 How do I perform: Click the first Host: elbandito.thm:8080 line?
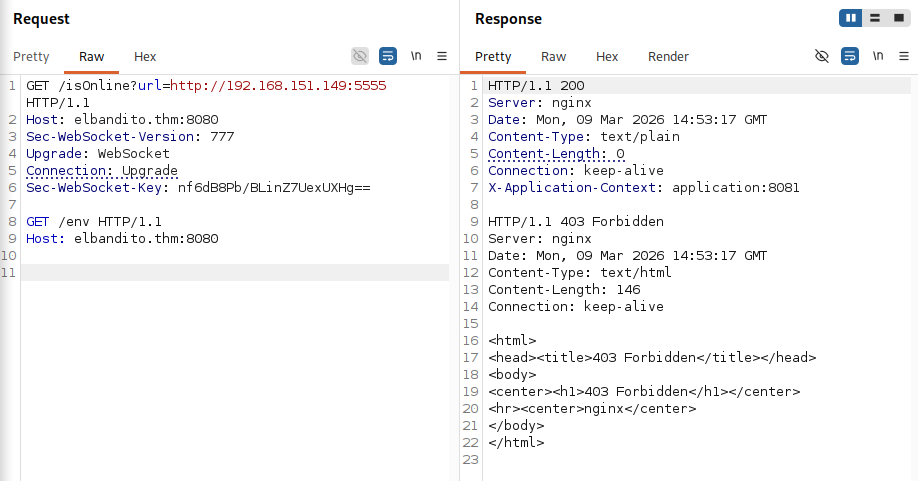[122, 119]
